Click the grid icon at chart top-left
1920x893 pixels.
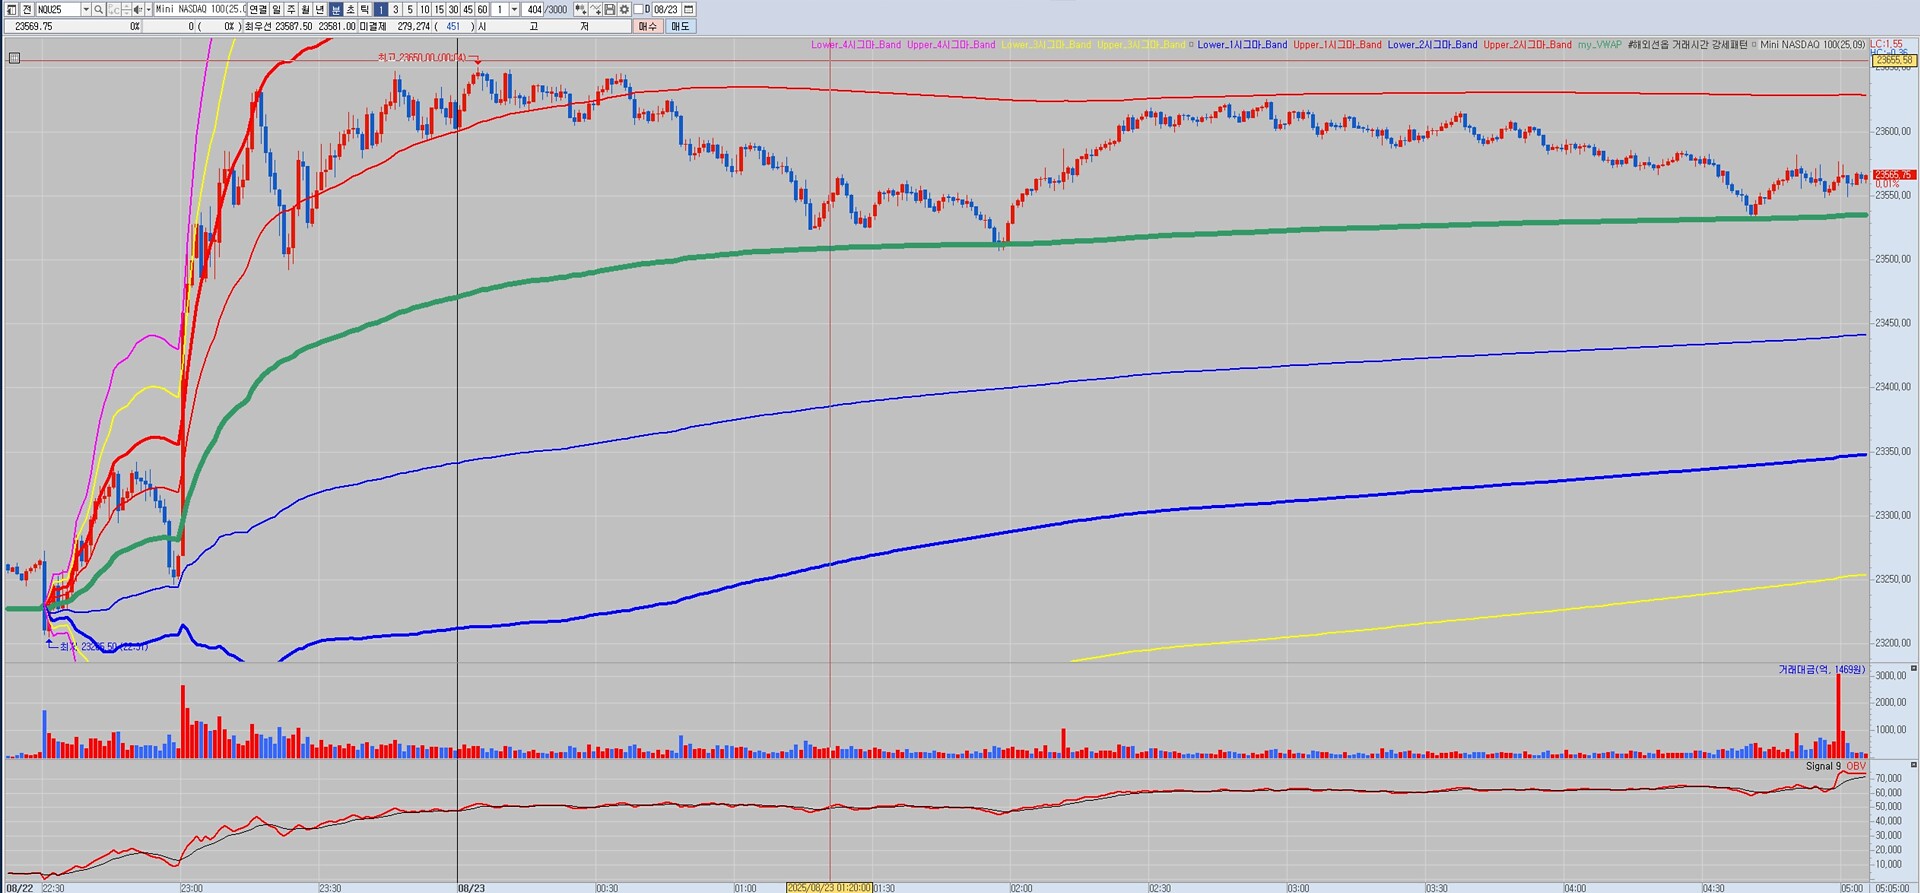(x=14, y=58)
